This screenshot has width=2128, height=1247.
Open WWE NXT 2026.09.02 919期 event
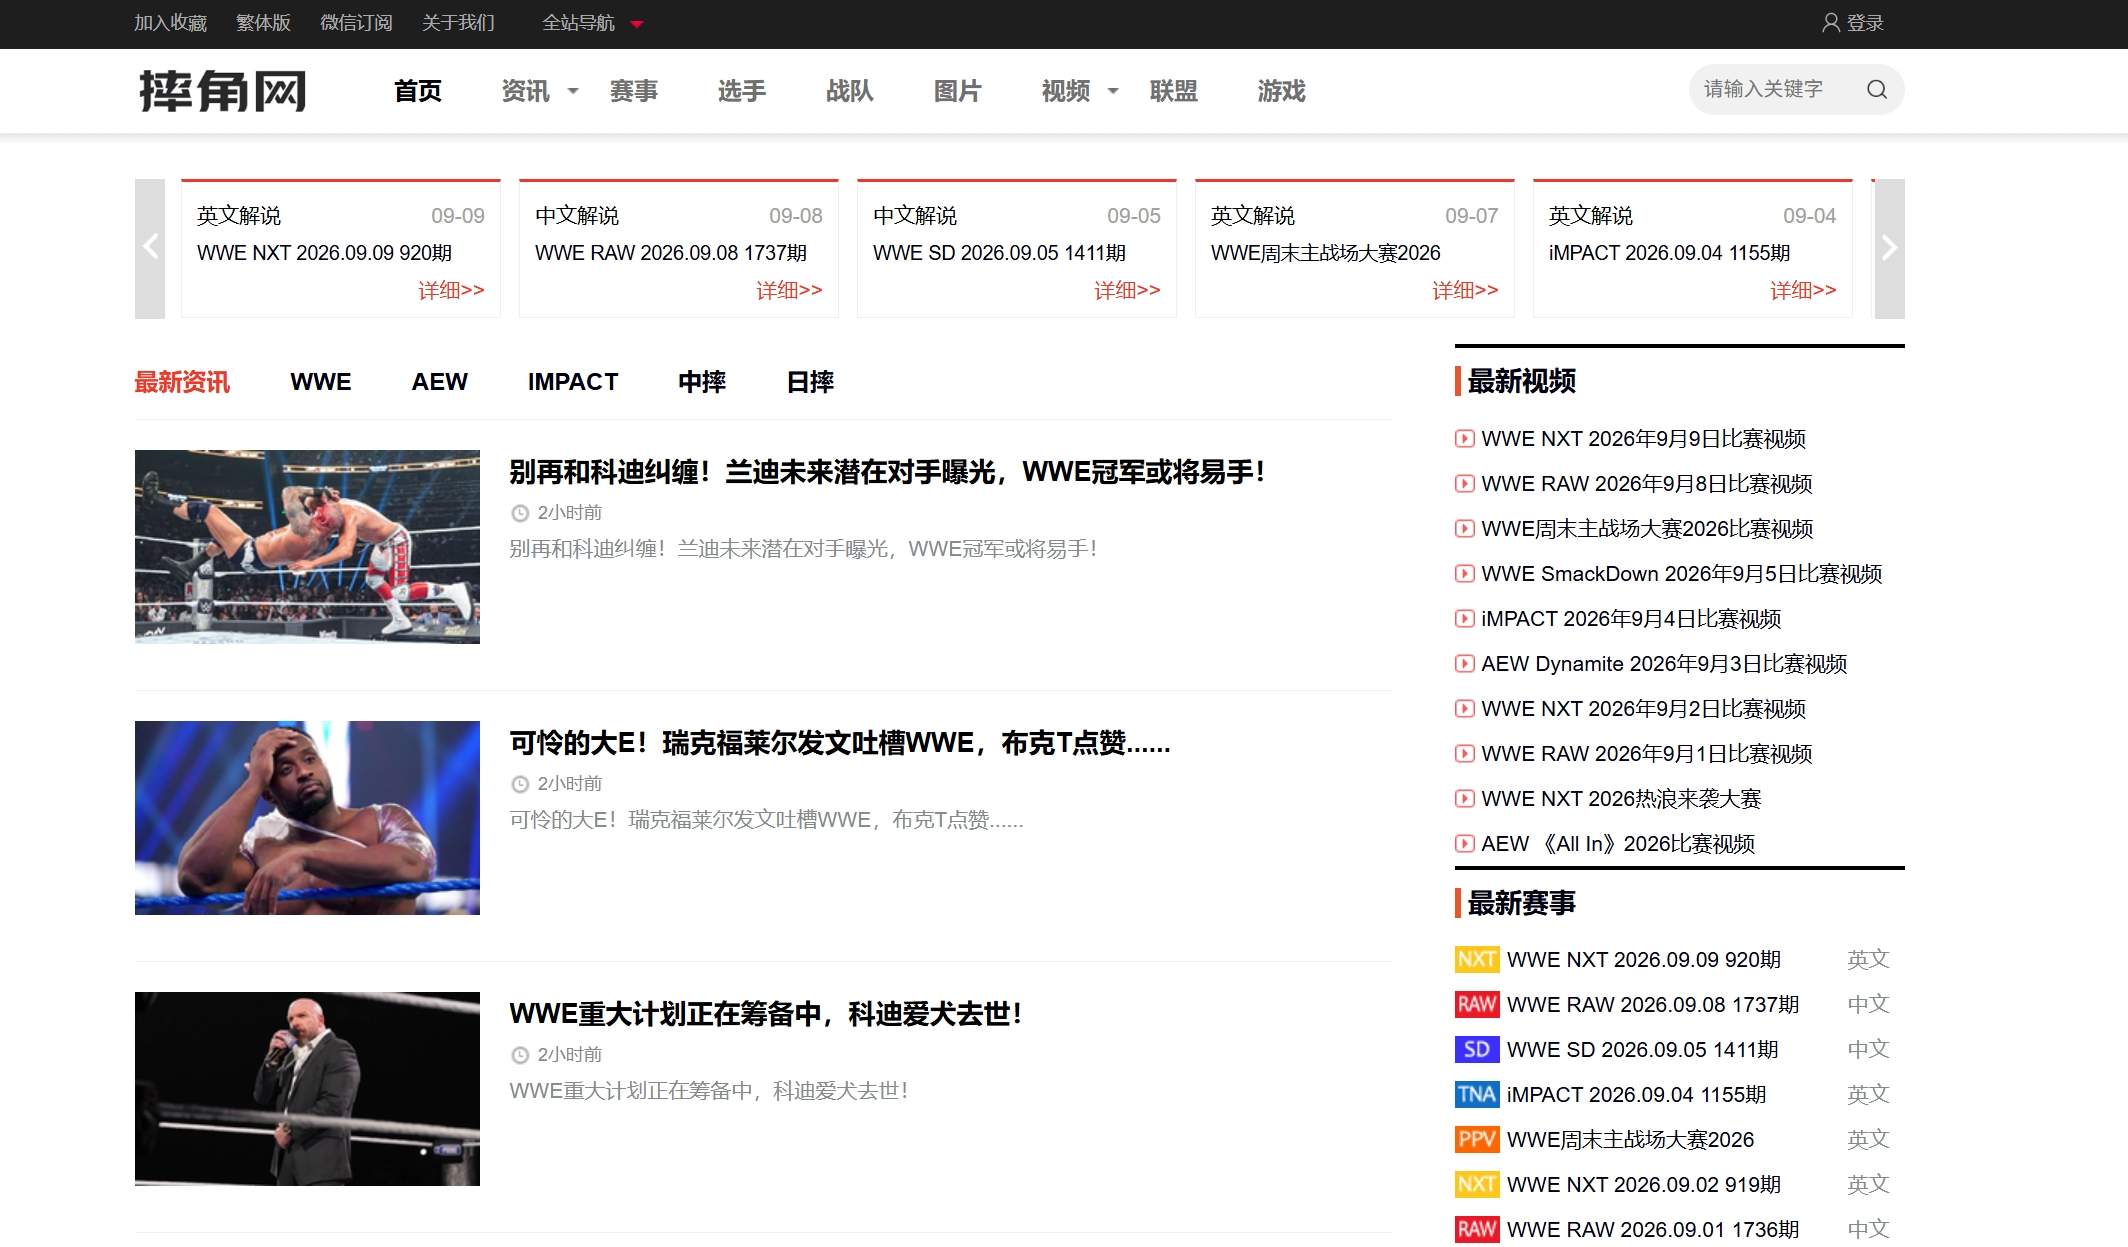coord(1644,1185)
